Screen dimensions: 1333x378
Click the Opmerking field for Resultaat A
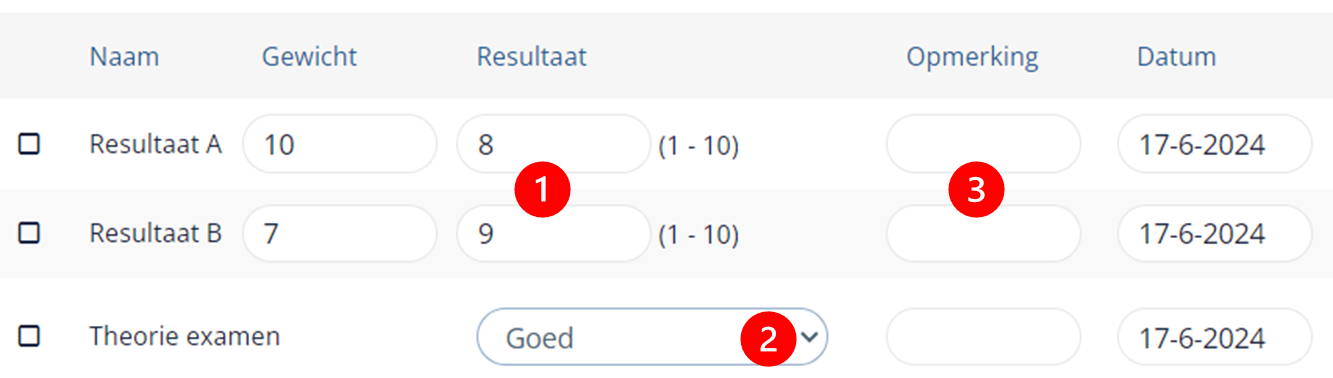click(983, 144)
